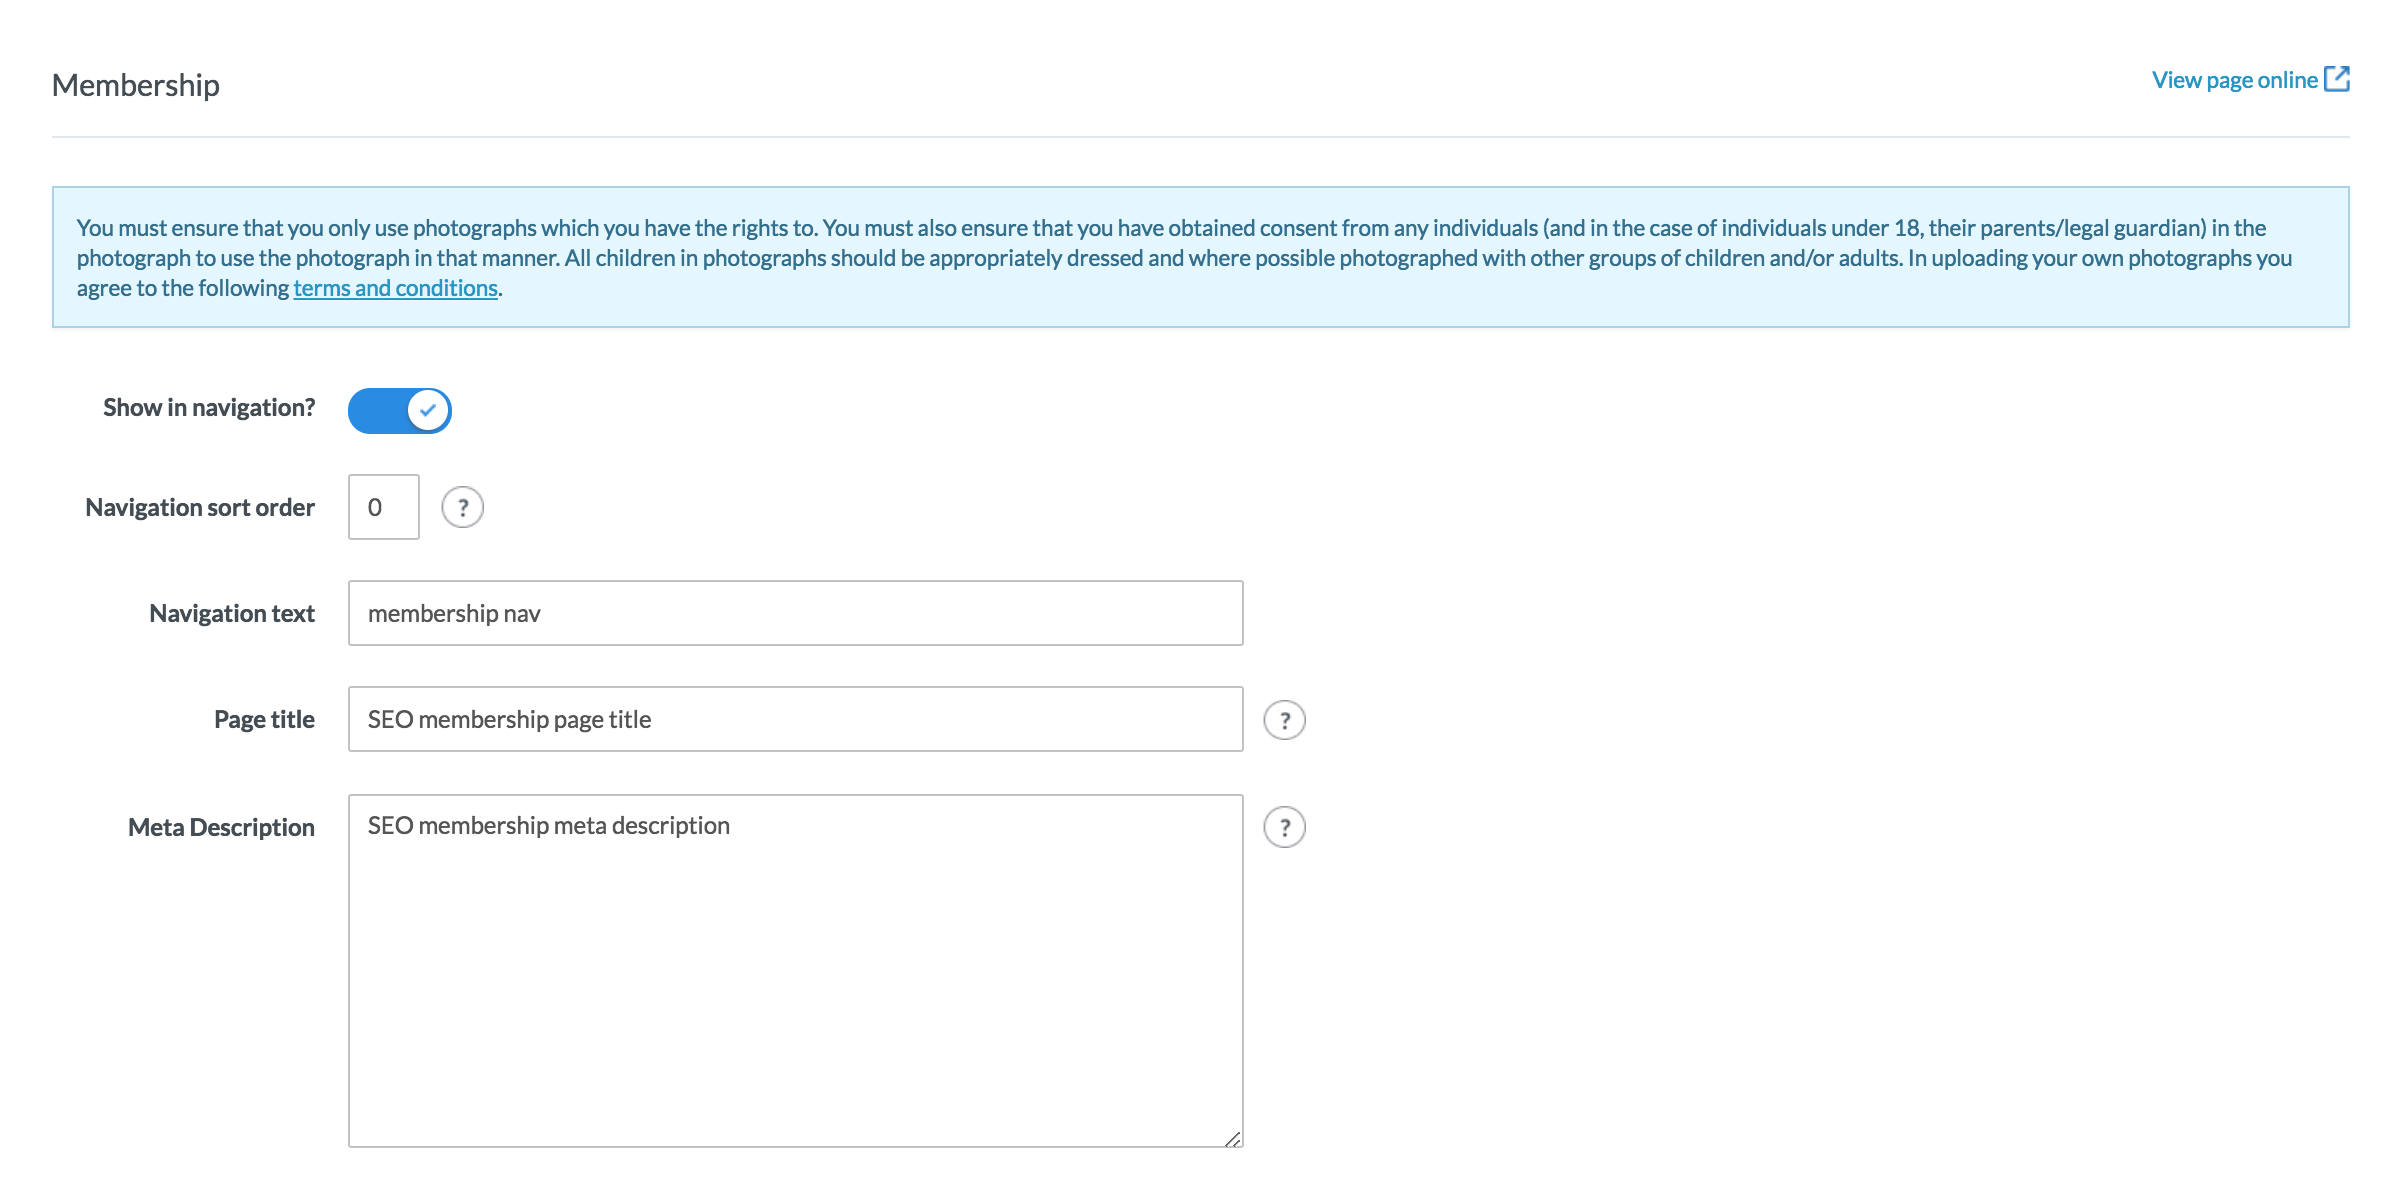Click the "Page title" field label
This screenshot has width=2408, height=1184.
click(264, 720)
